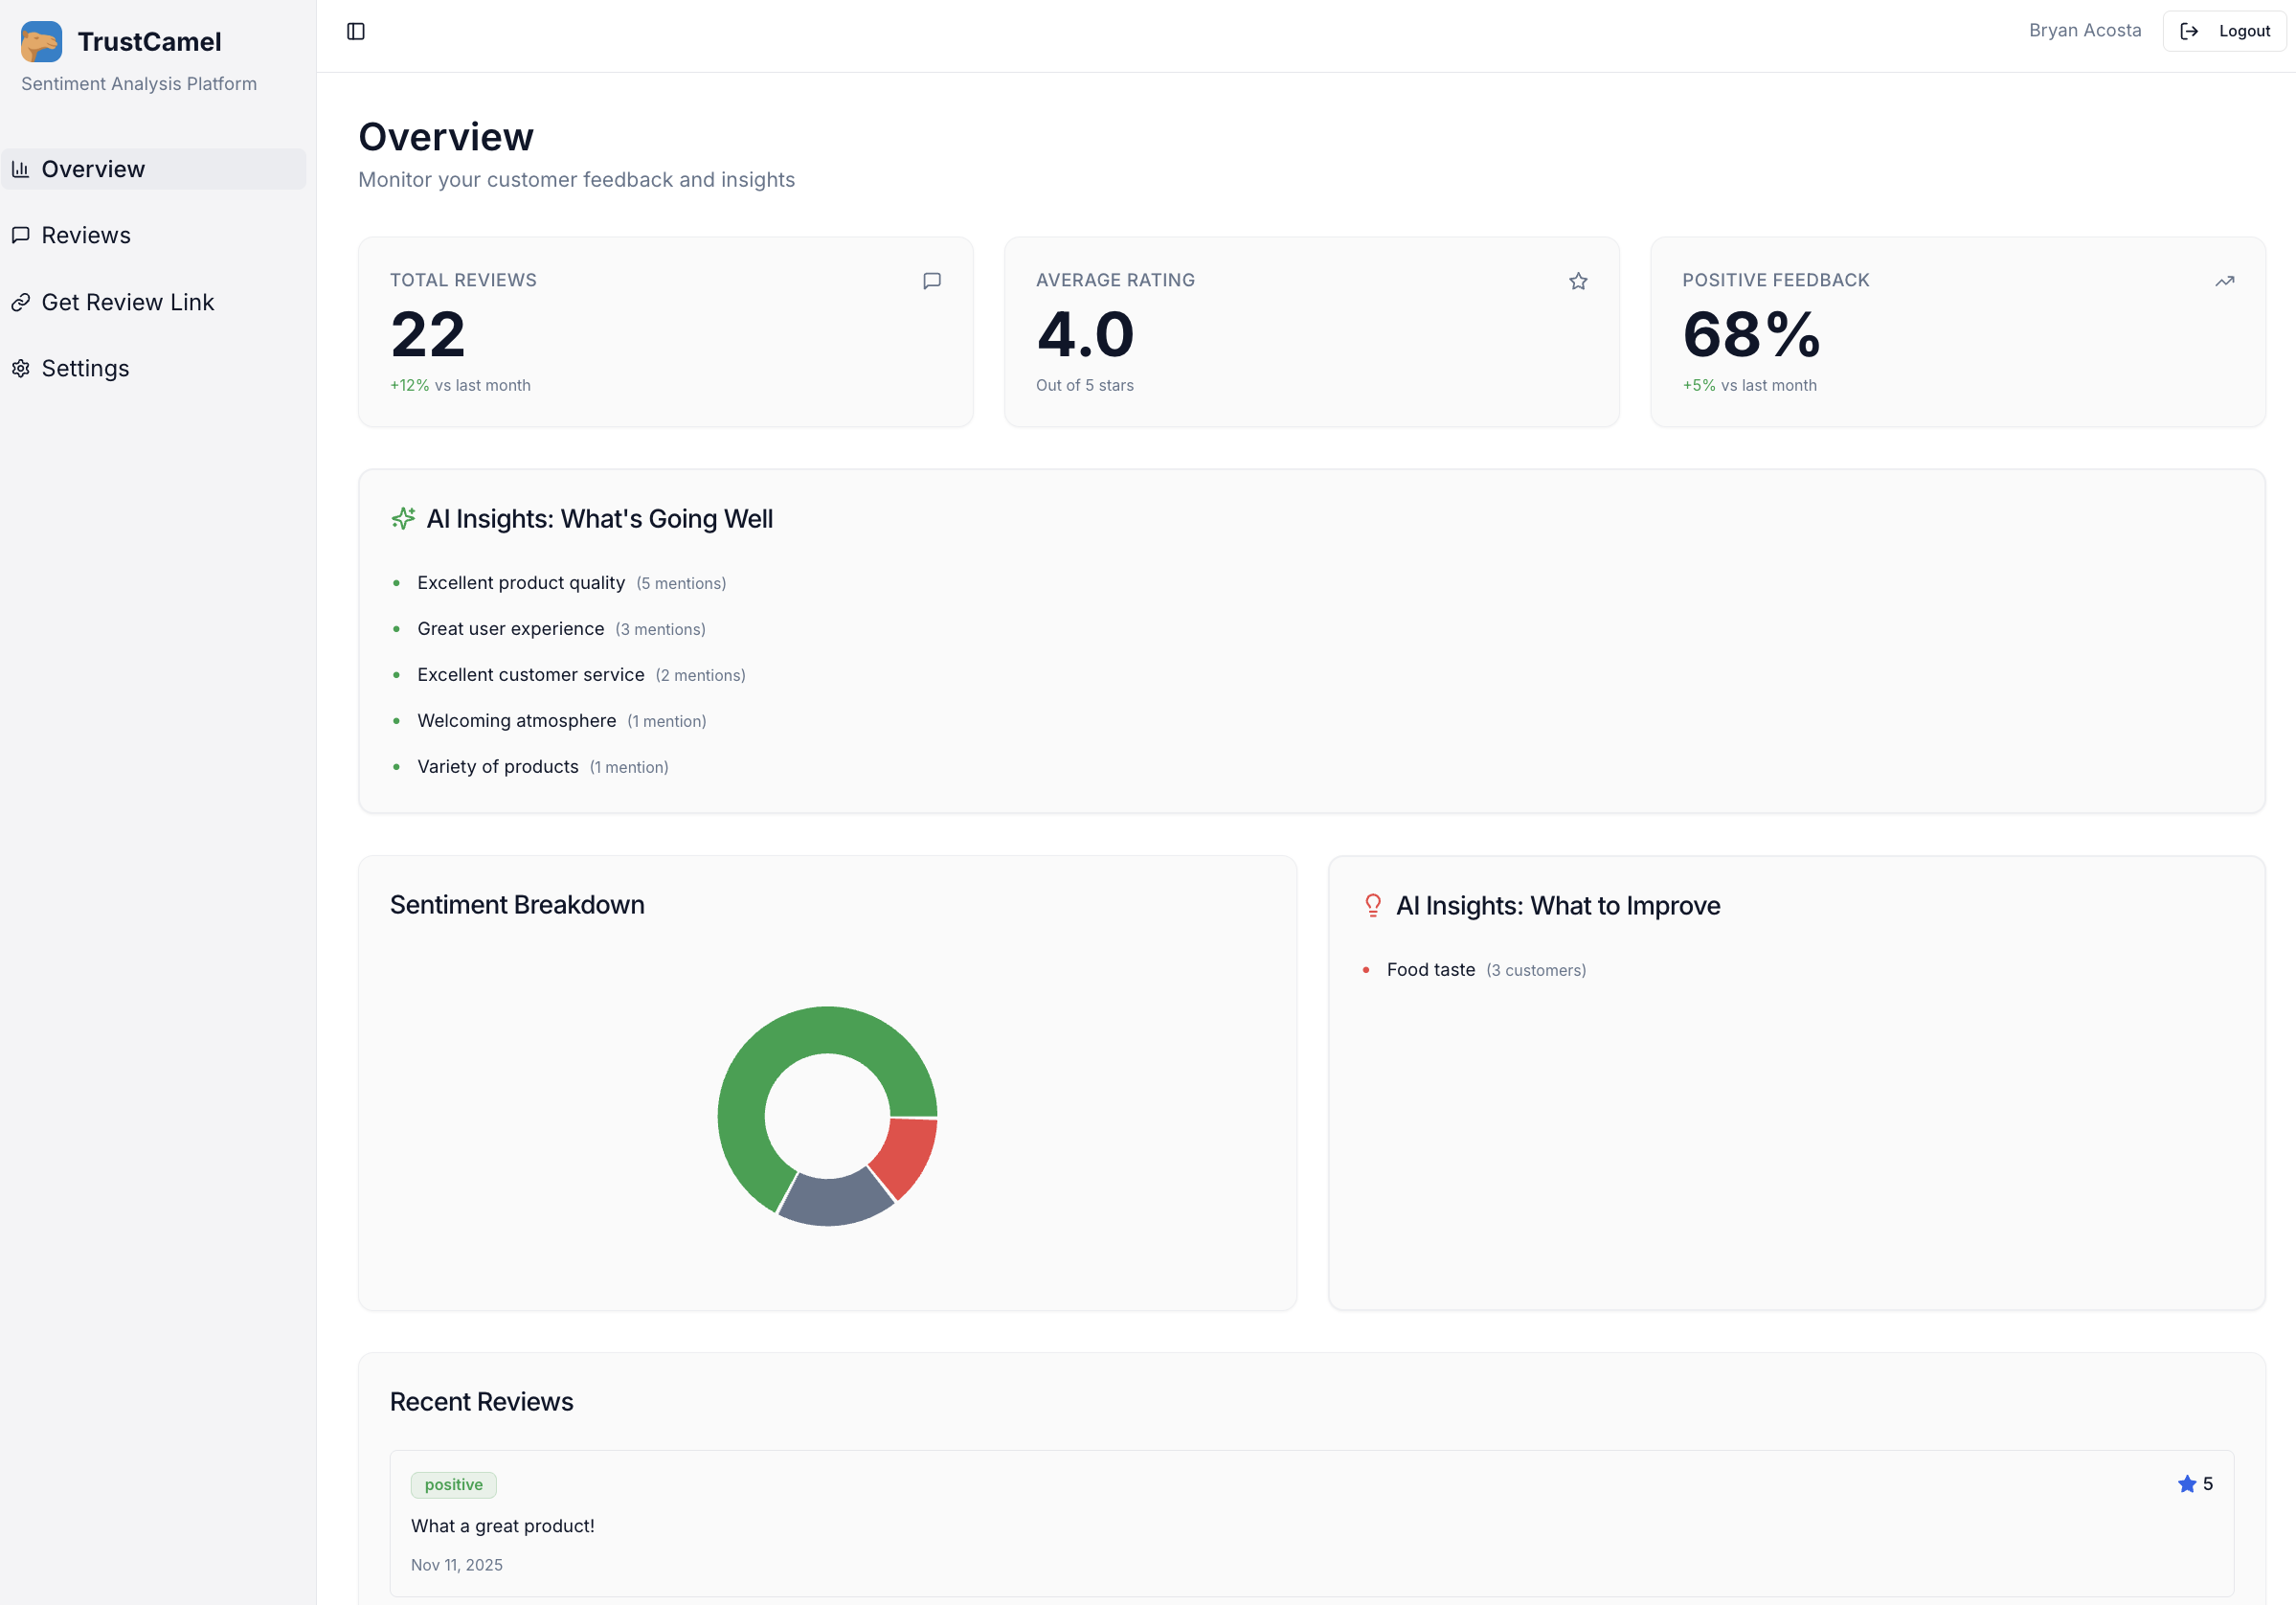Click the TrustCamel camel logo
The width and height of the screenshot is (2296, 1605).
pyautogui.click(x=41, y=42)
